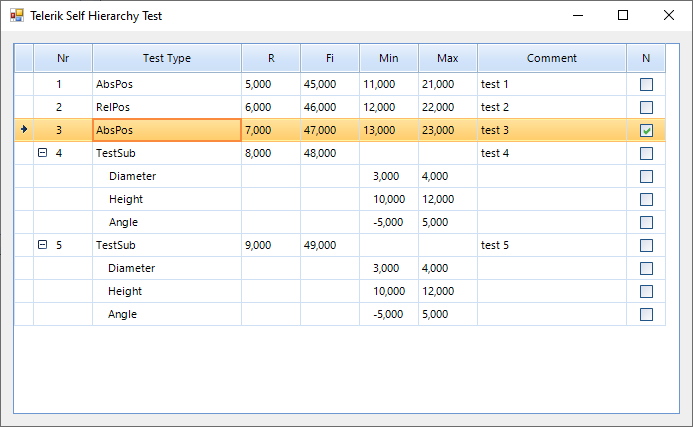Click the test 4 comment cell
The height and width of the screenshot is (427, 693).
(x=551, y=153)
